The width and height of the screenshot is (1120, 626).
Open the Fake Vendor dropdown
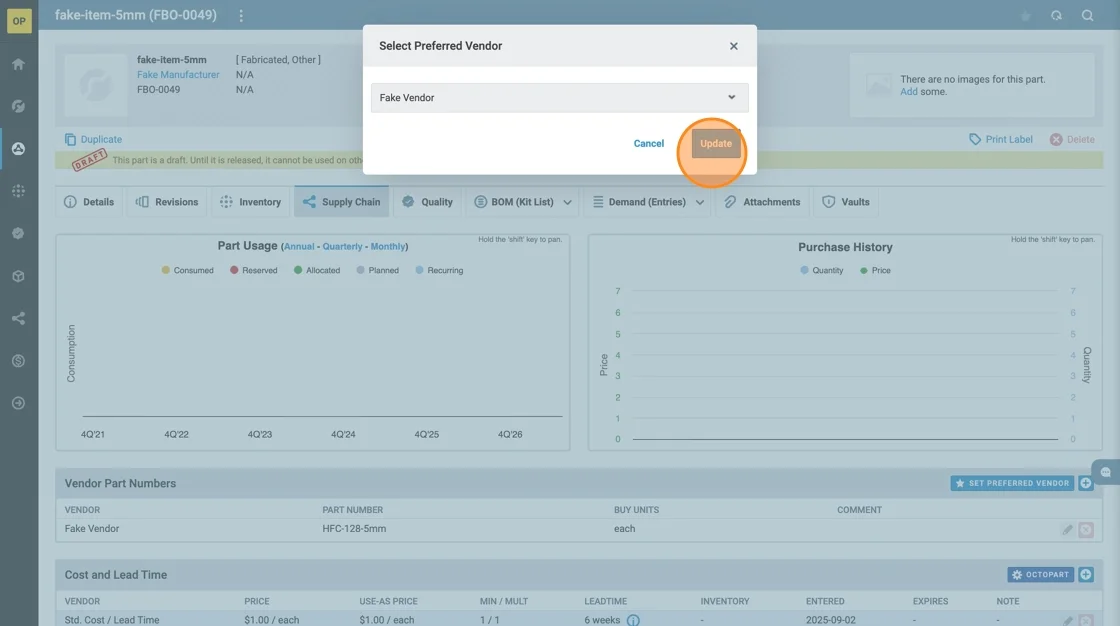coord(559,98)
